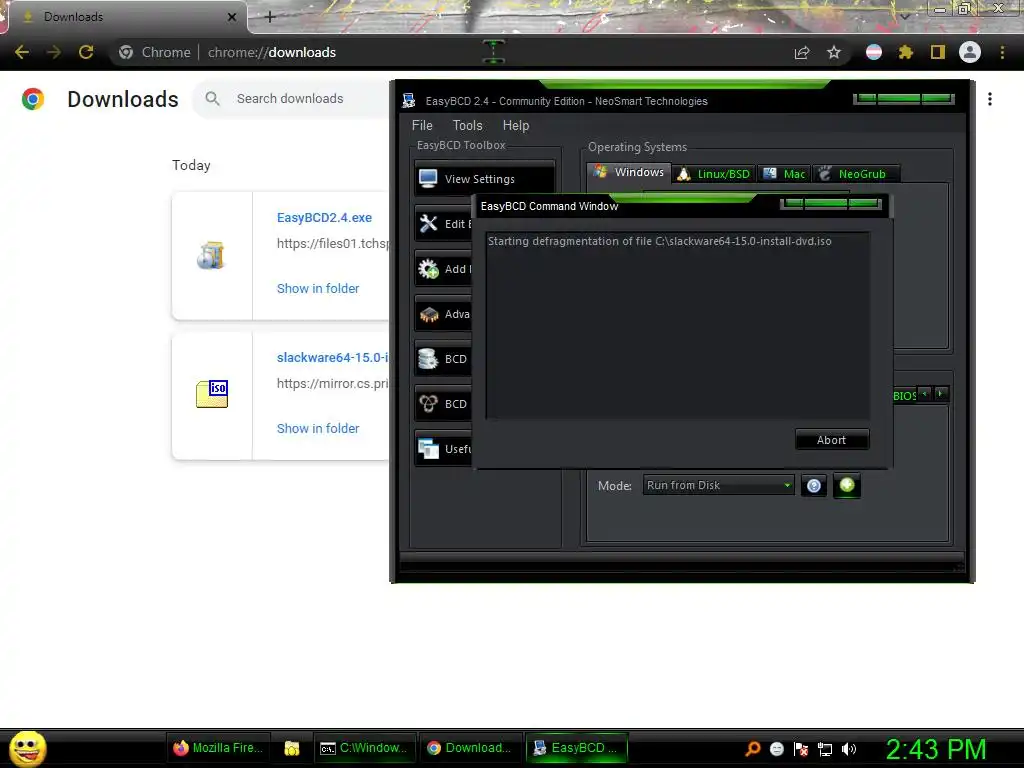Image resolution: width=1024 pixels, height=768 pixels.
Task: Reload the Chrome page
Action: point(86,52)
